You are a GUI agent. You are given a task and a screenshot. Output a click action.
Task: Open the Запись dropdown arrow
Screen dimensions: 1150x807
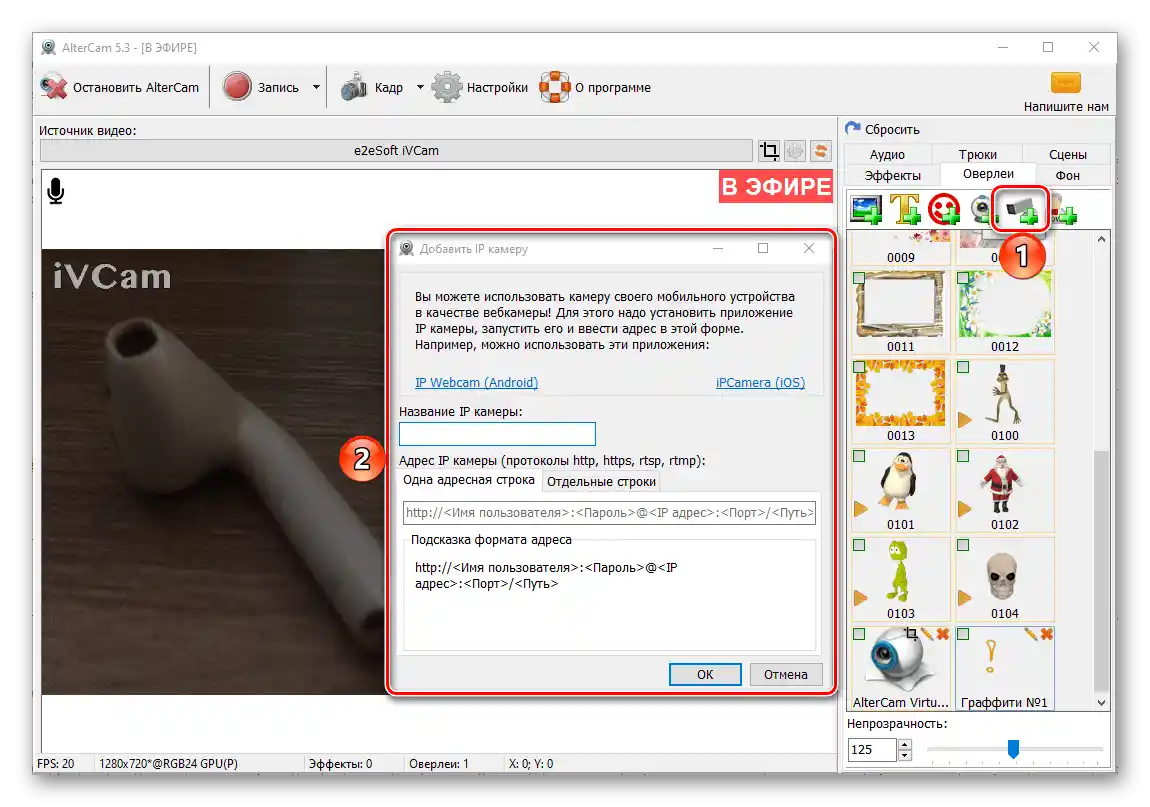pyautogui.click(x=316, y=87)
